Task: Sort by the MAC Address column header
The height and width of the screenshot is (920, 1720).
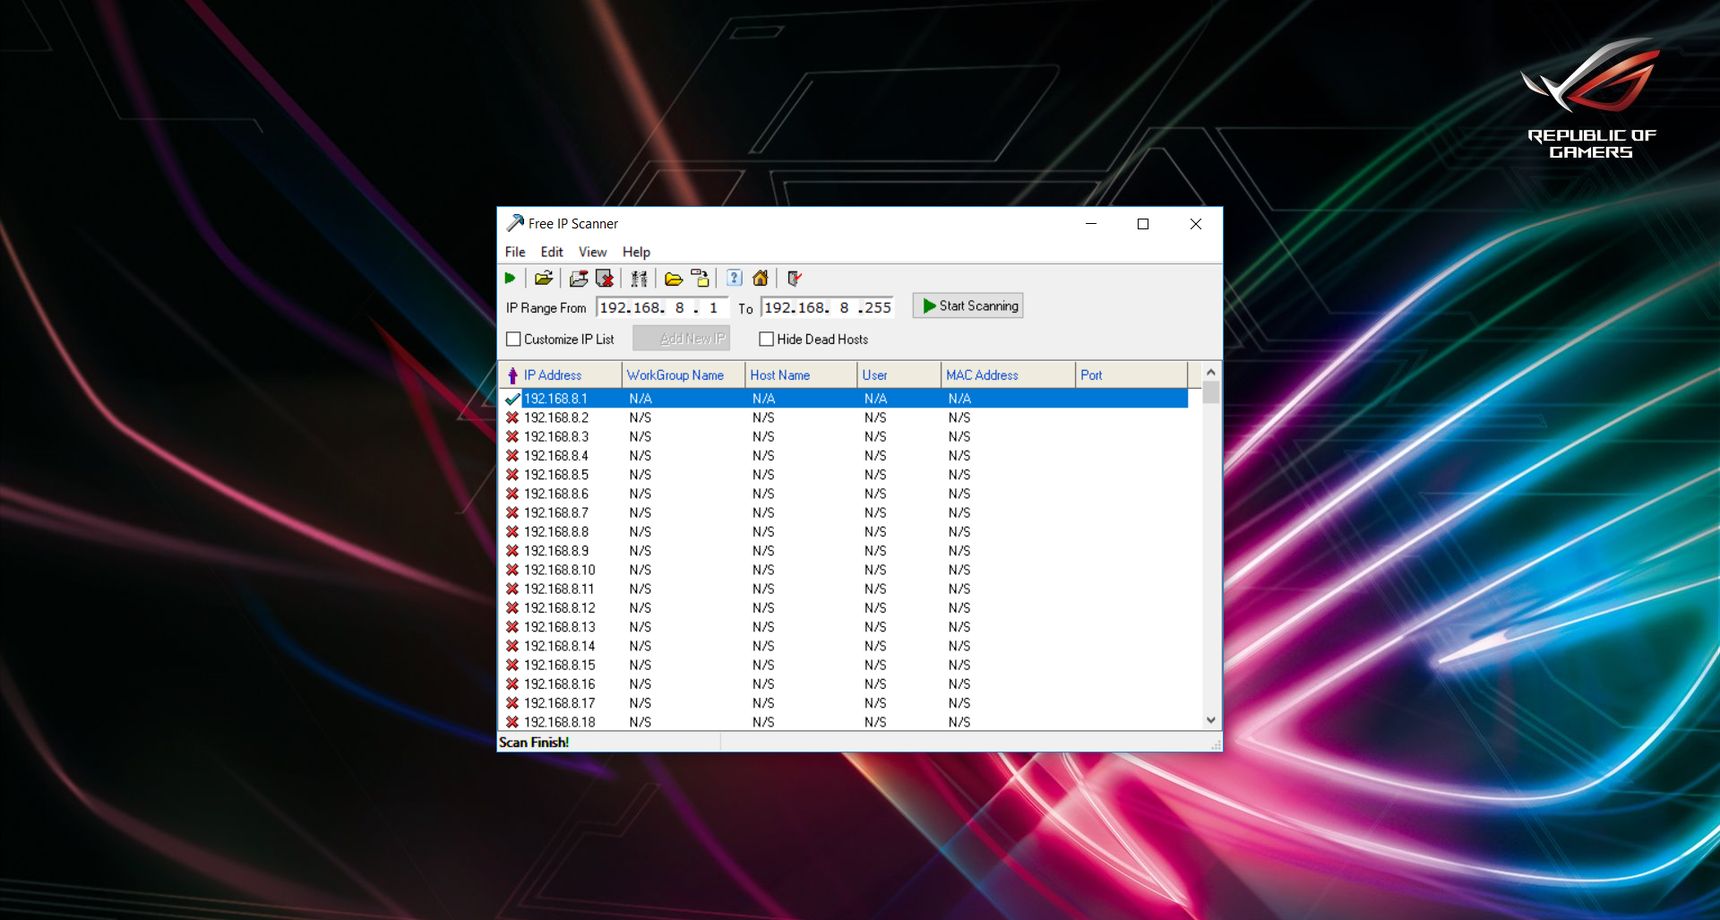Action: pos(1008,375)
